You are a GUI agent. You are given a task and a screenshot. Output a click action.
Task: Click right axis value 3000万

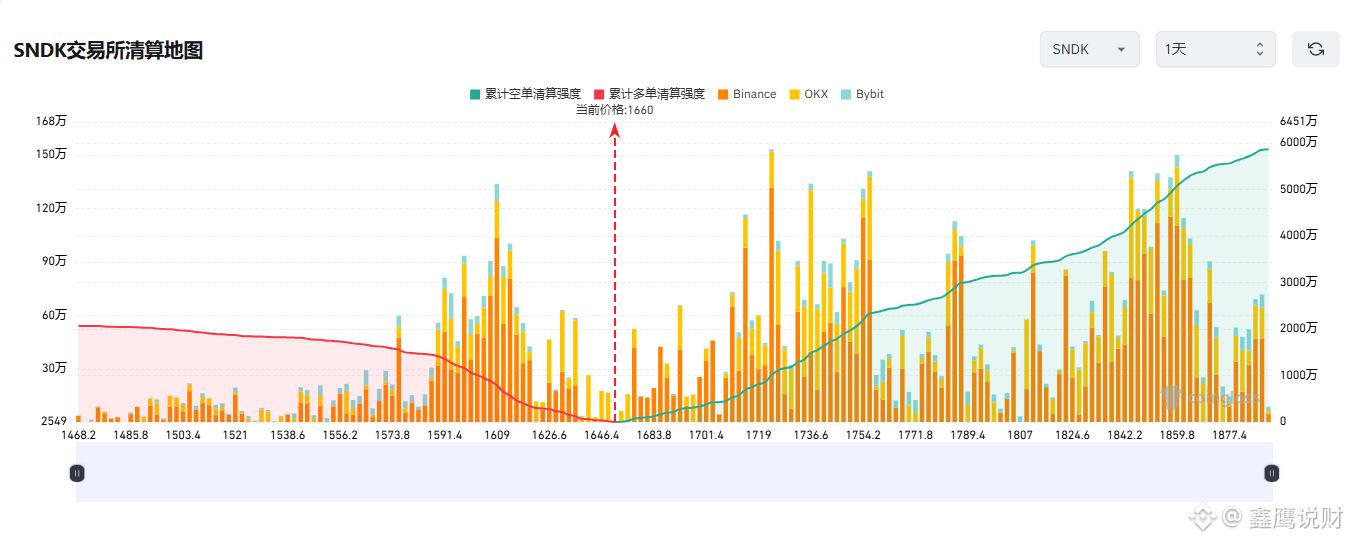(x=1299, y=282)
